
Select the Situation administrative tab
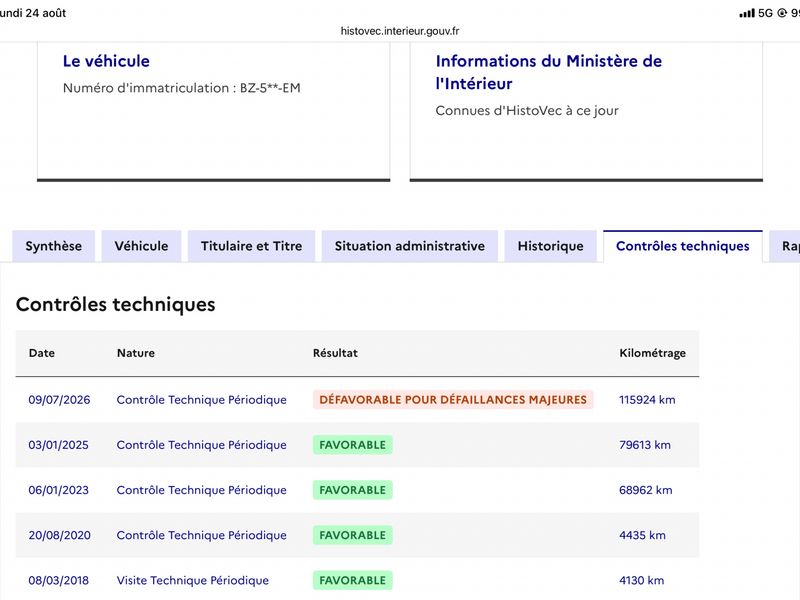410,246
